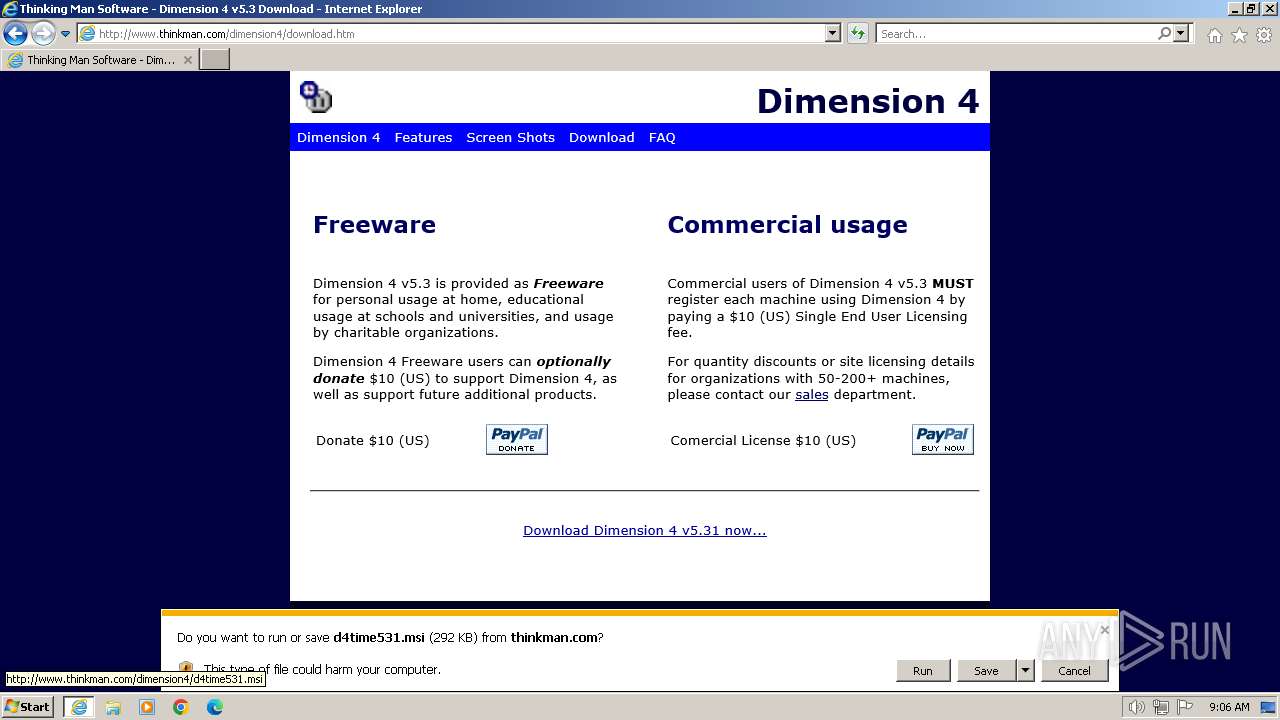Click Run in the download bar
Viewport: 1280px width, 720px height.
[923, 671]
